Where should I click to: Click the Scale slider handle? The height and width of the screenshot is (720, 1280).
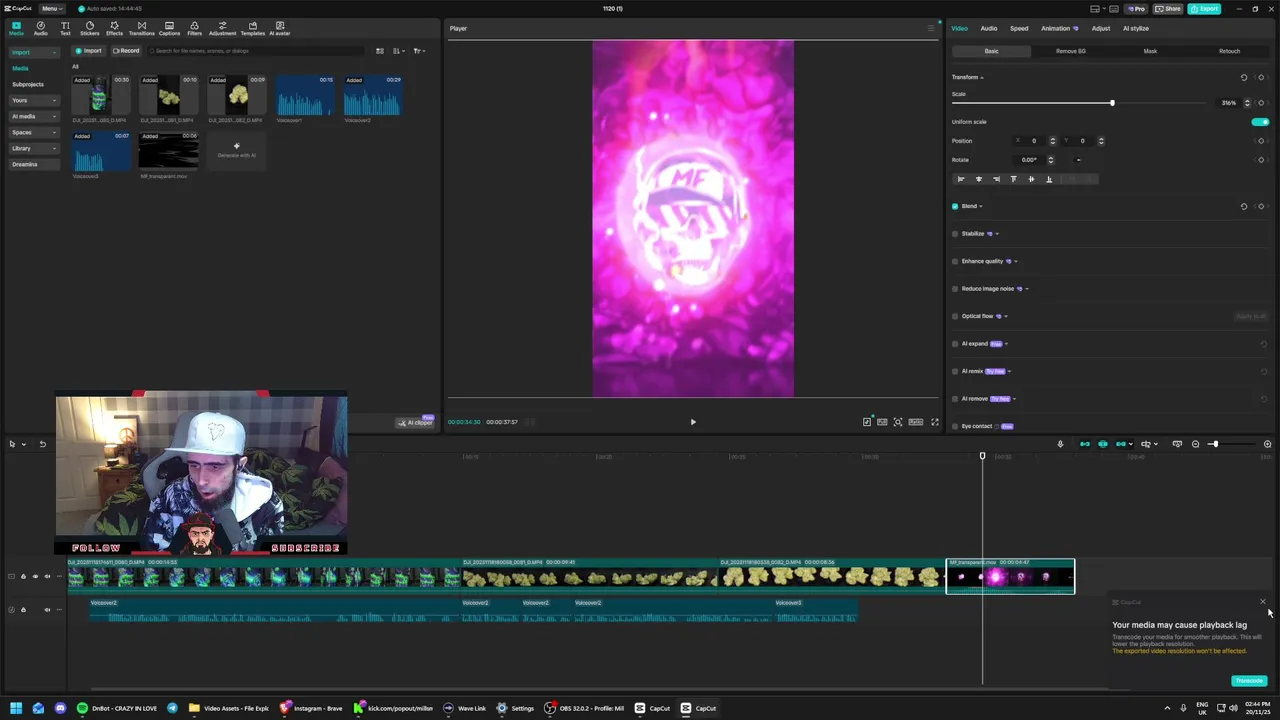pyautogui.click(x=1112, y=103)
